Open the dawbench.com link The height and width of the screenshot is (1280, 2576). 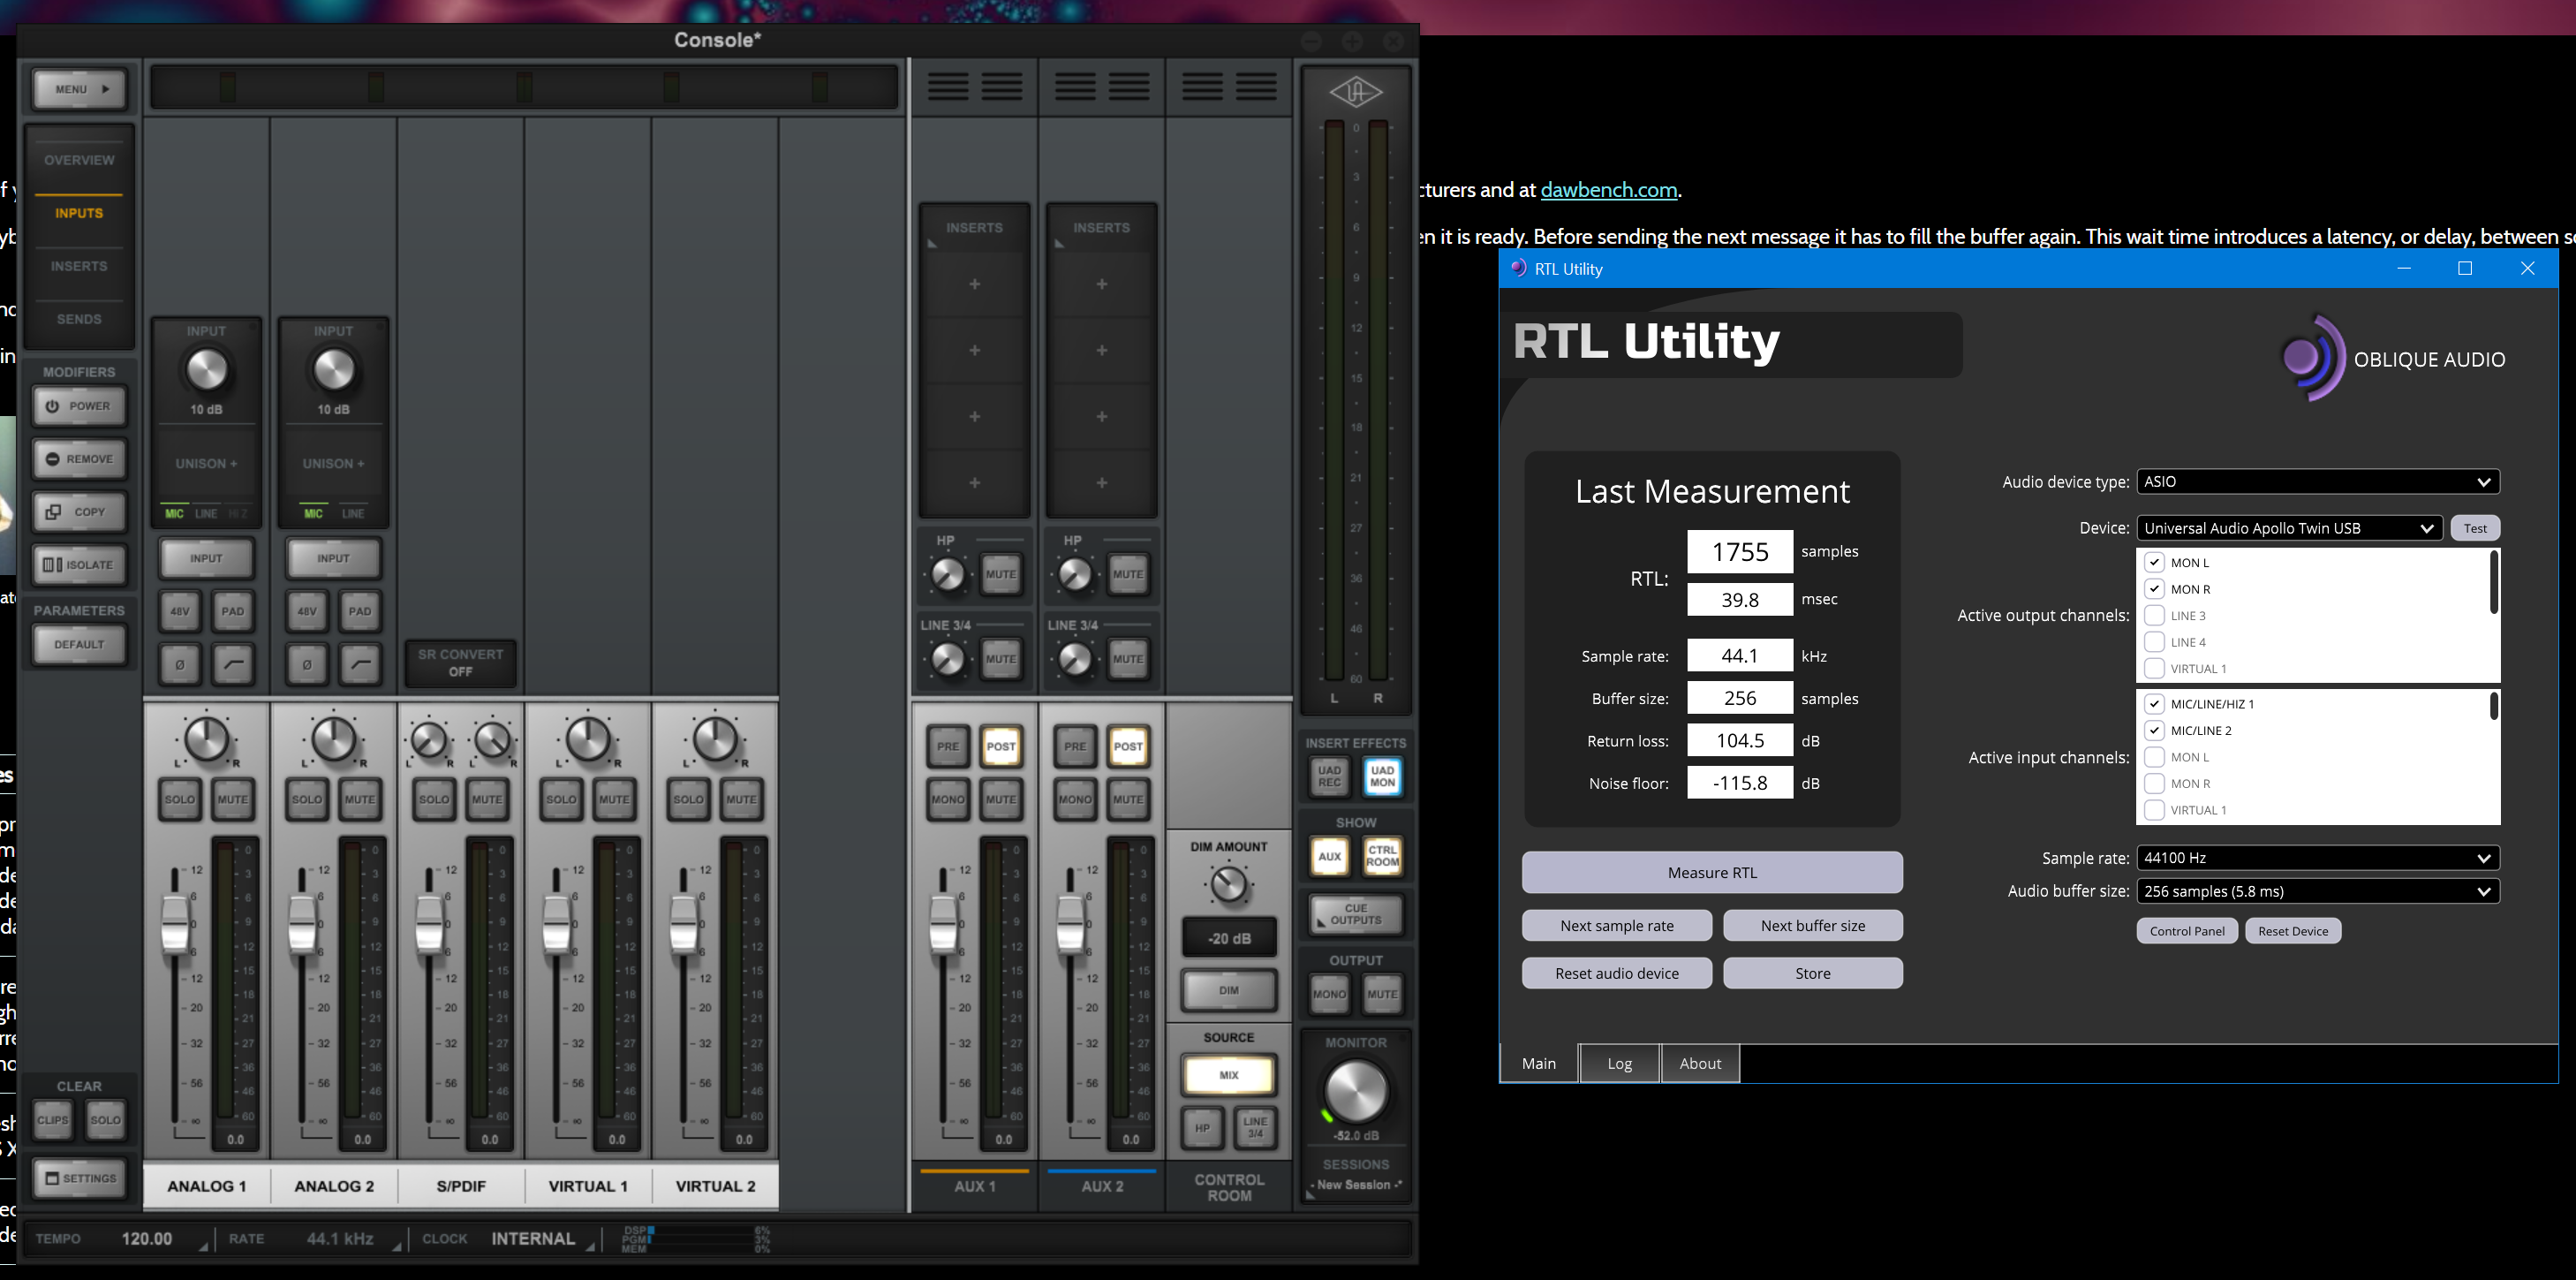click(1608, 190)
